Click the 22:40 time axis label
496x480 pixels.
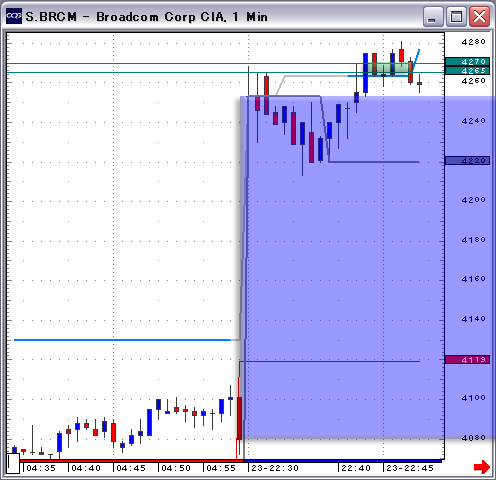(356, 468)
